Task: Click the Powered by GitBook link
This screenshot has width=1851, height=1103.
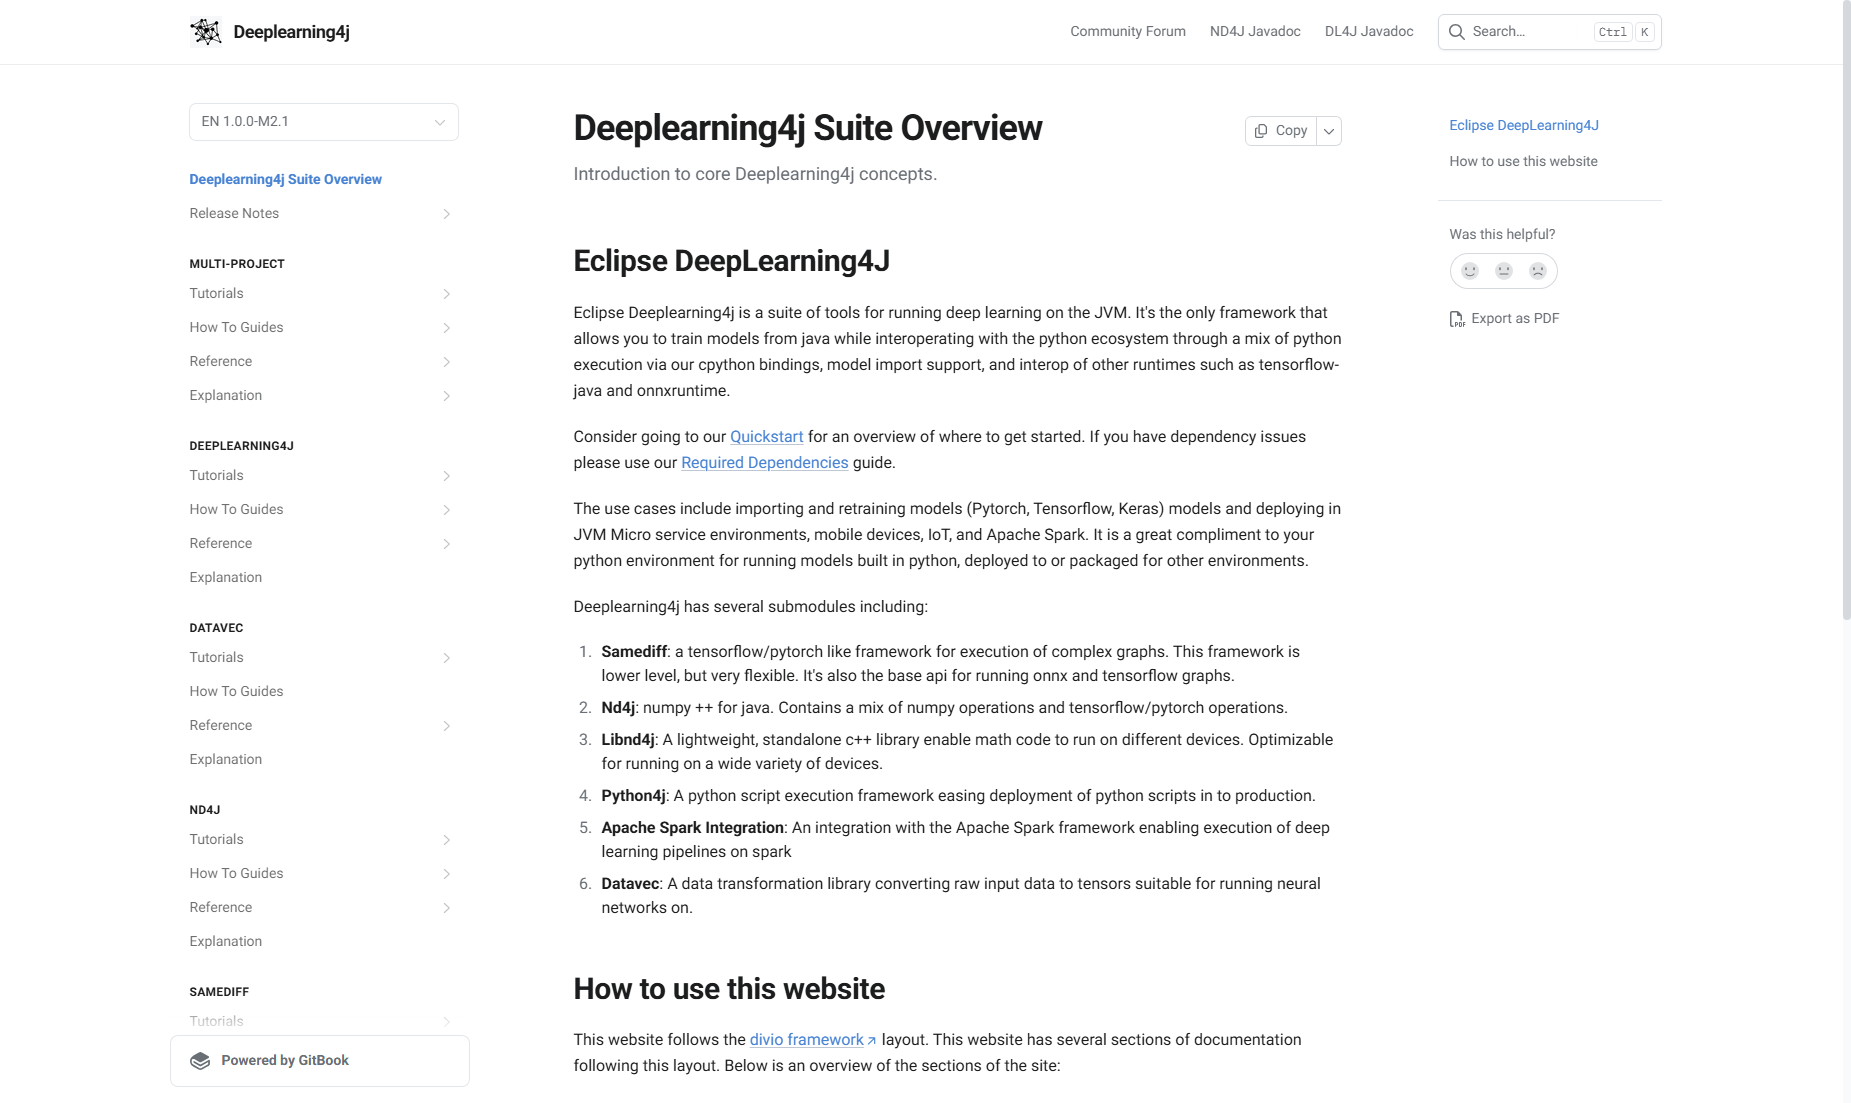Action: pyautogui.click(x=320, y=1061)
